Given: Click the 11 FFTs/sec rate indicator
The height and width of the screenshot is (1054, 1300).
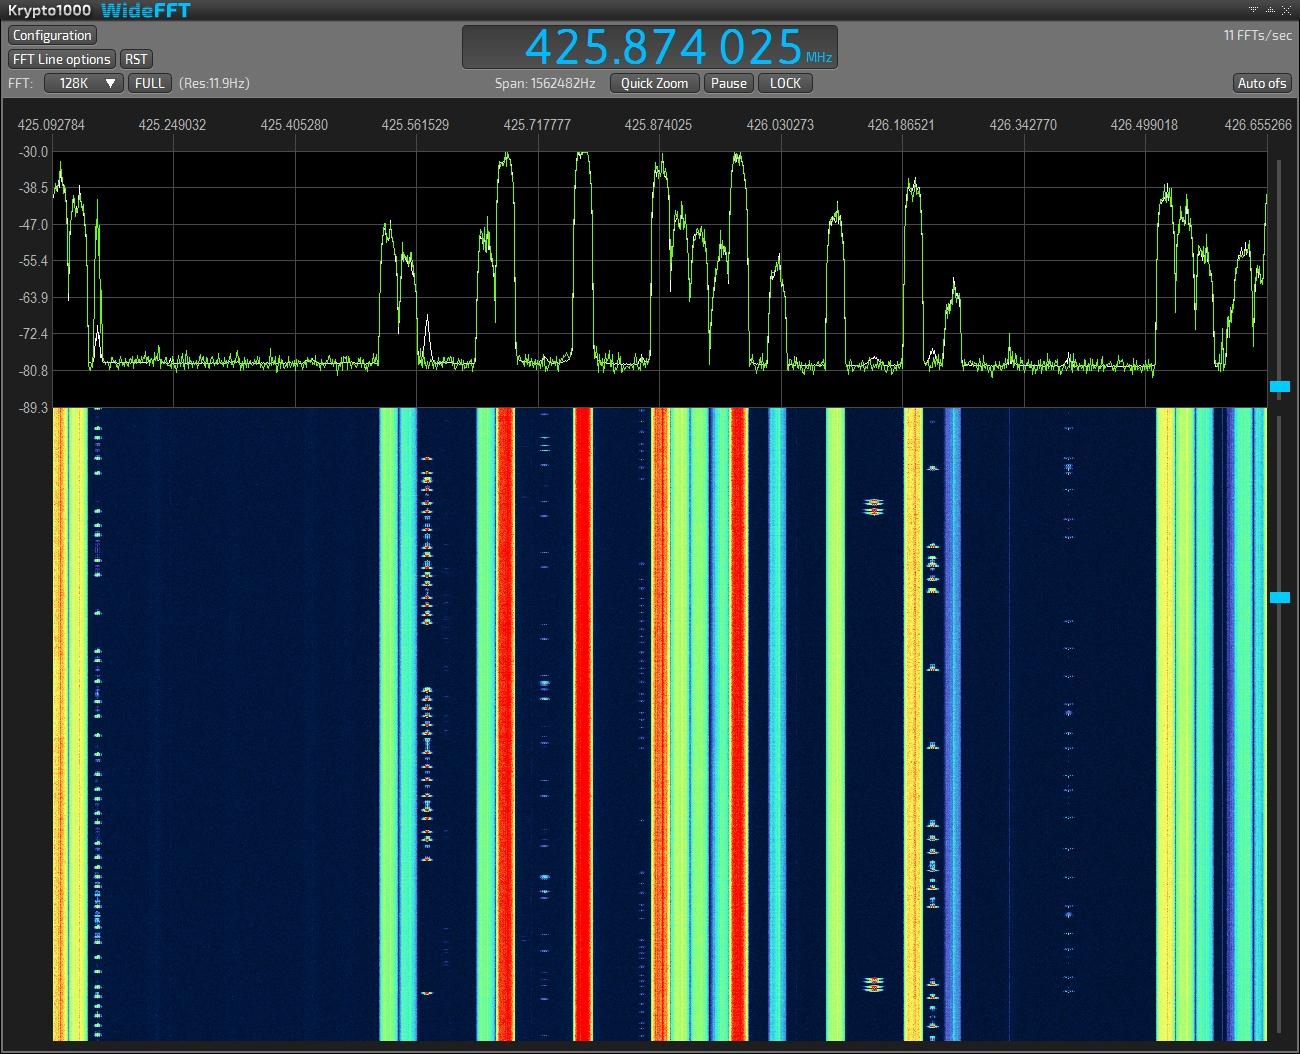Looking at the screenshot, I should pos(1257,35).
